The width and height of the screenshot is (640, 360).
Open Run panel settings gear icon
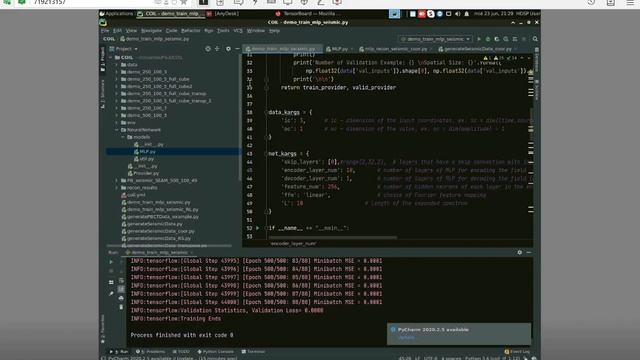point(520,252)
